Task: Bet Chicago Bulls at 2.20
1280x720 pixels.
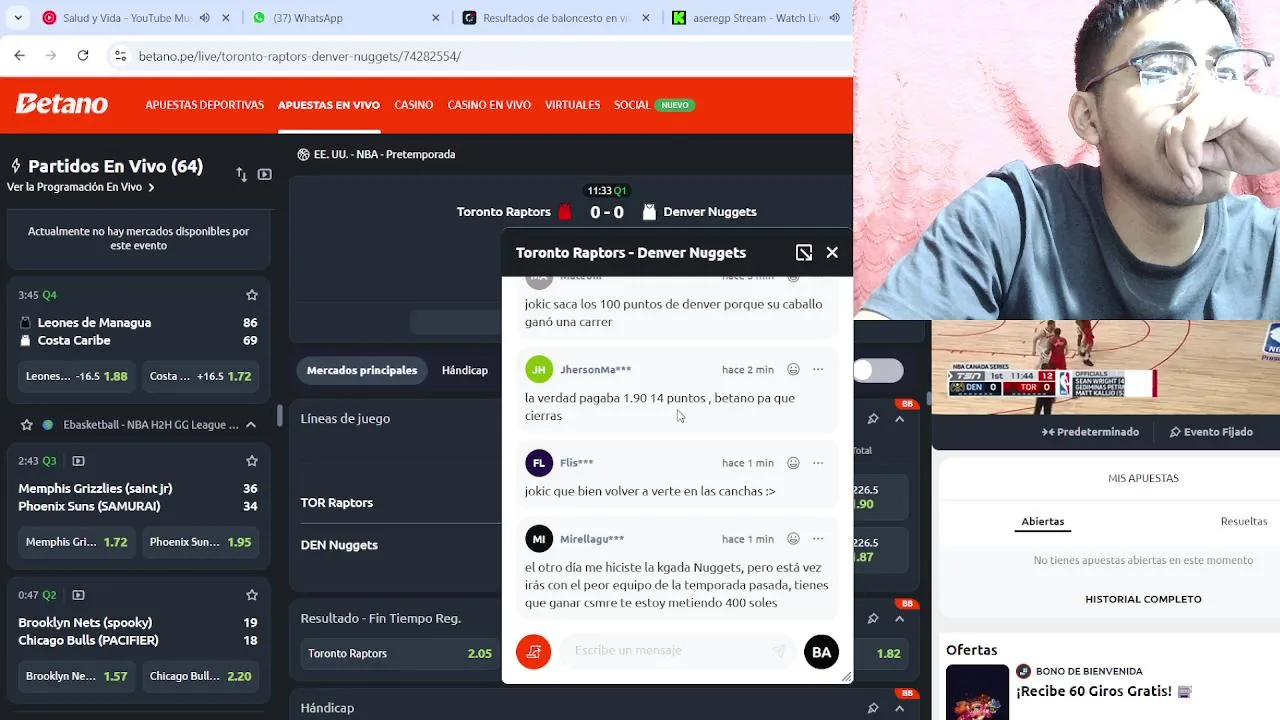Action: (x=200, y=676)
